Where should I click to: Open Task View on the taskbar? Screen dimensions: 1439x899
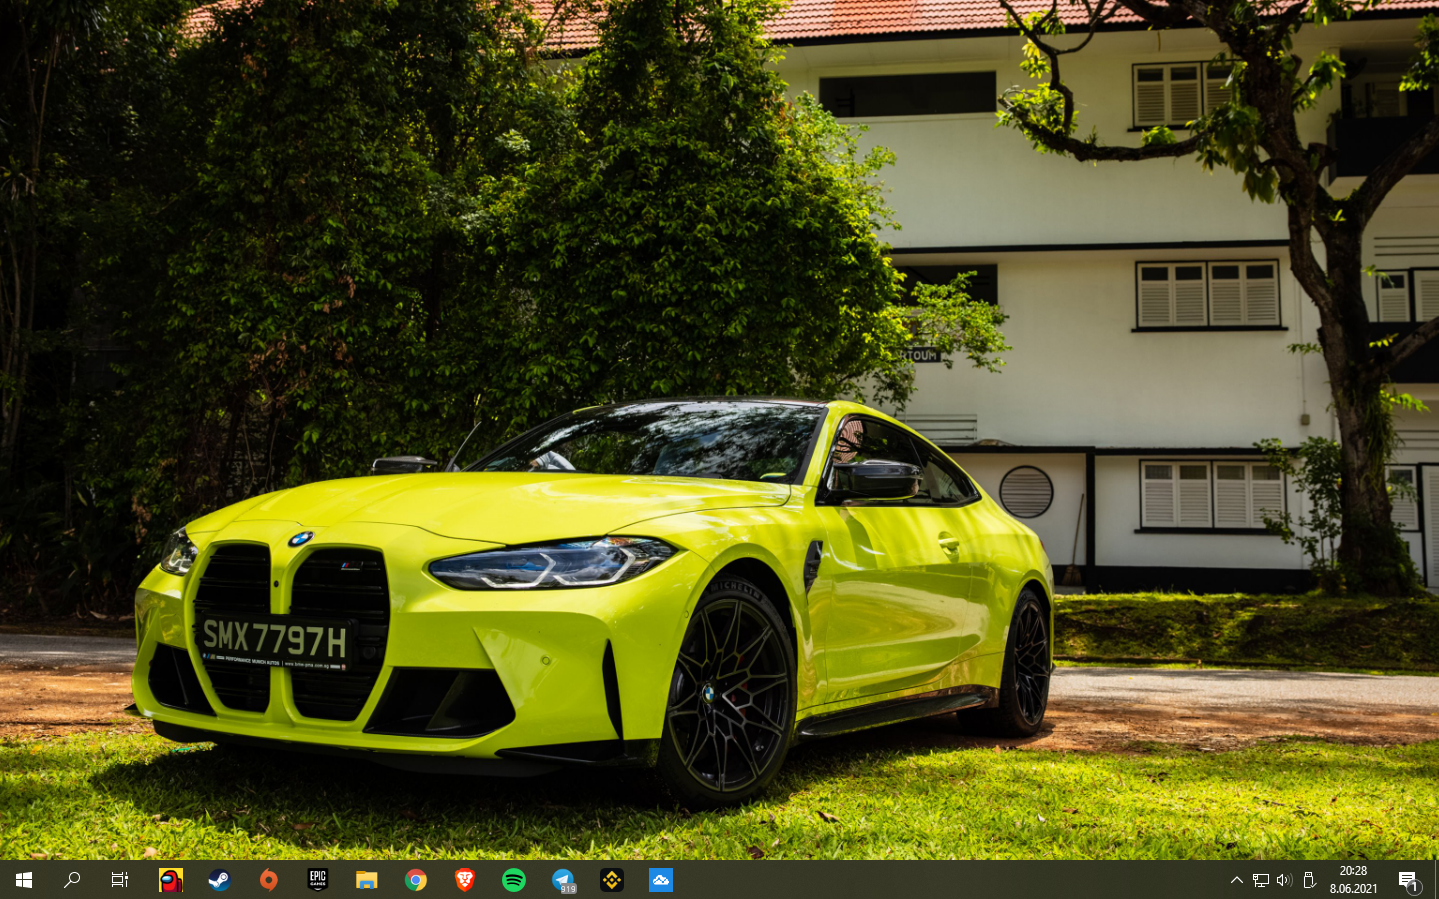(120, 880)
